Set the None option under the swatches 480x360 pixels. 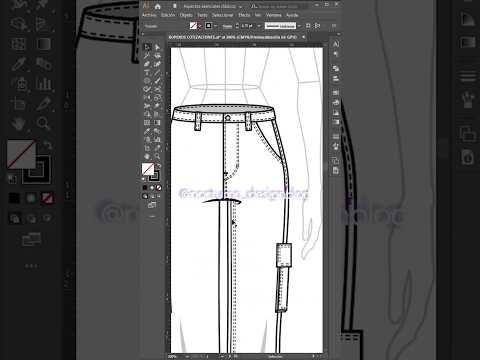tap(159, 188)
